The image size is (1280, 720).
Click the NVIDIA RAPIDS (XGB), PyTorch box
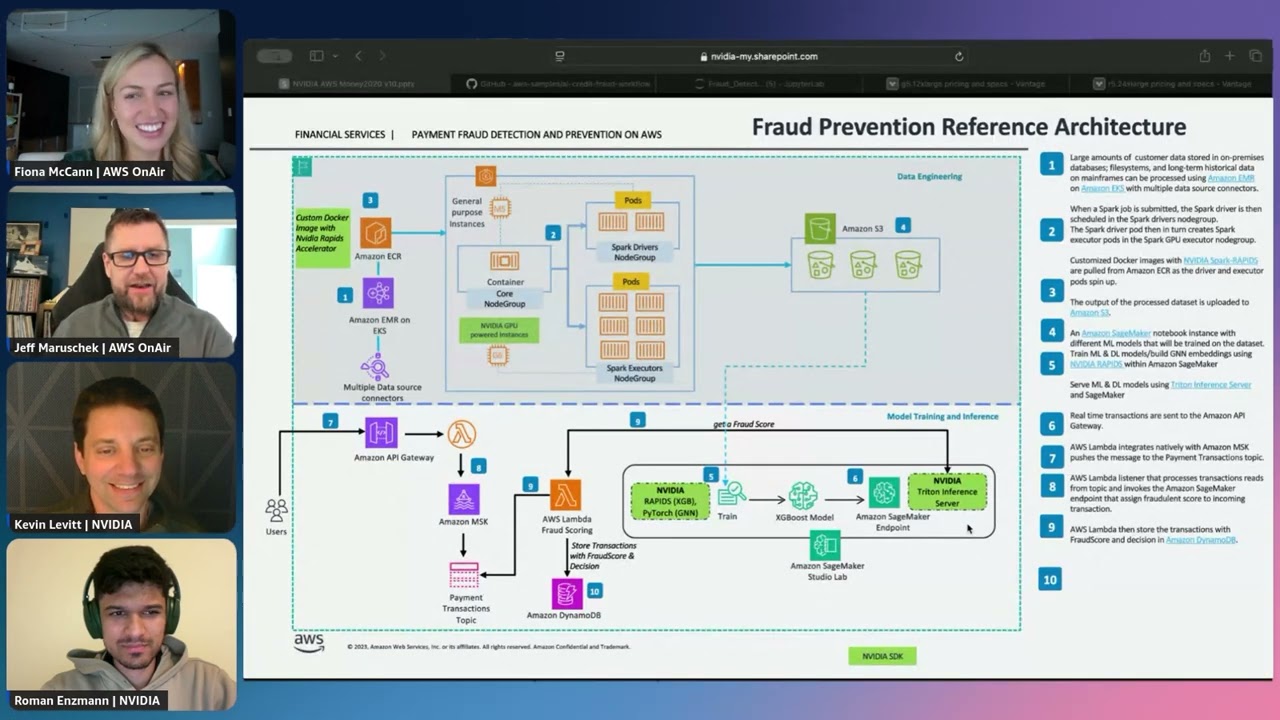tap(670, 502)
